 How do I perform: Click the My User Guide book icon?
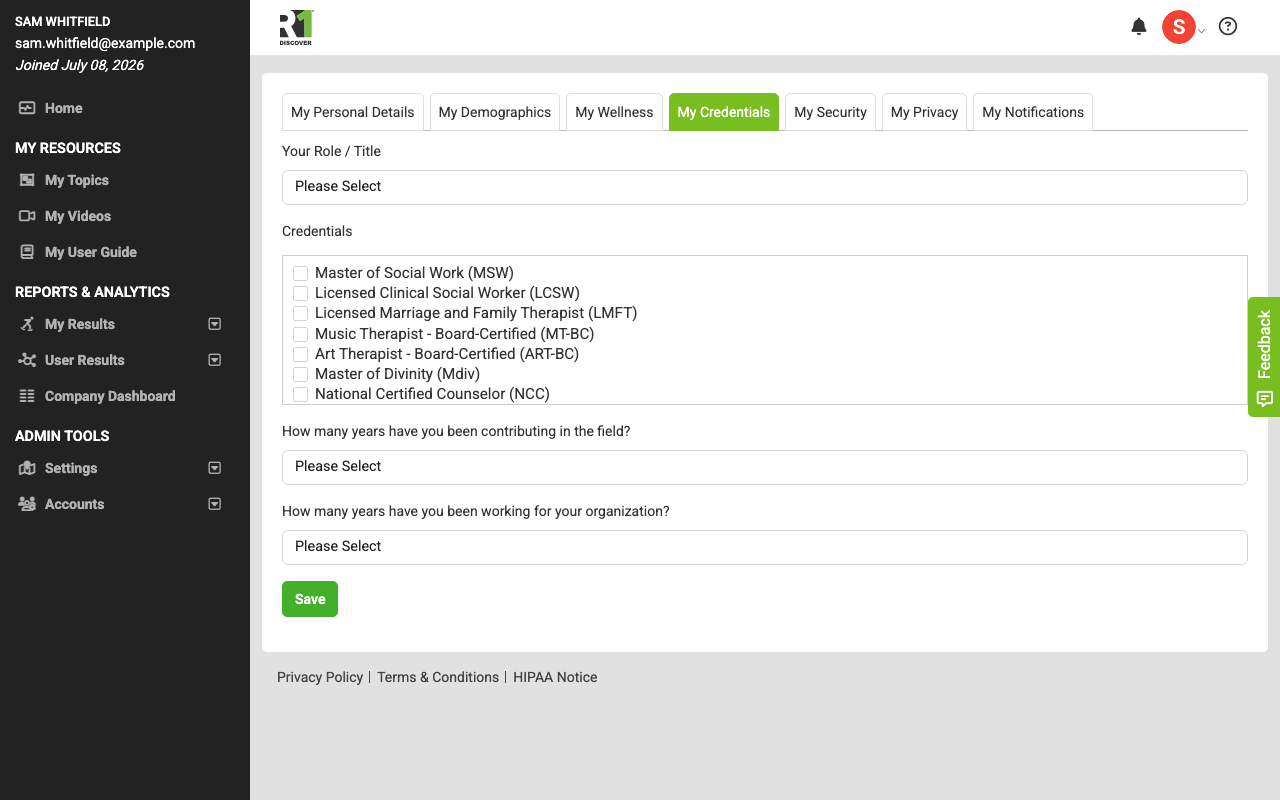(x=27, y=252)
